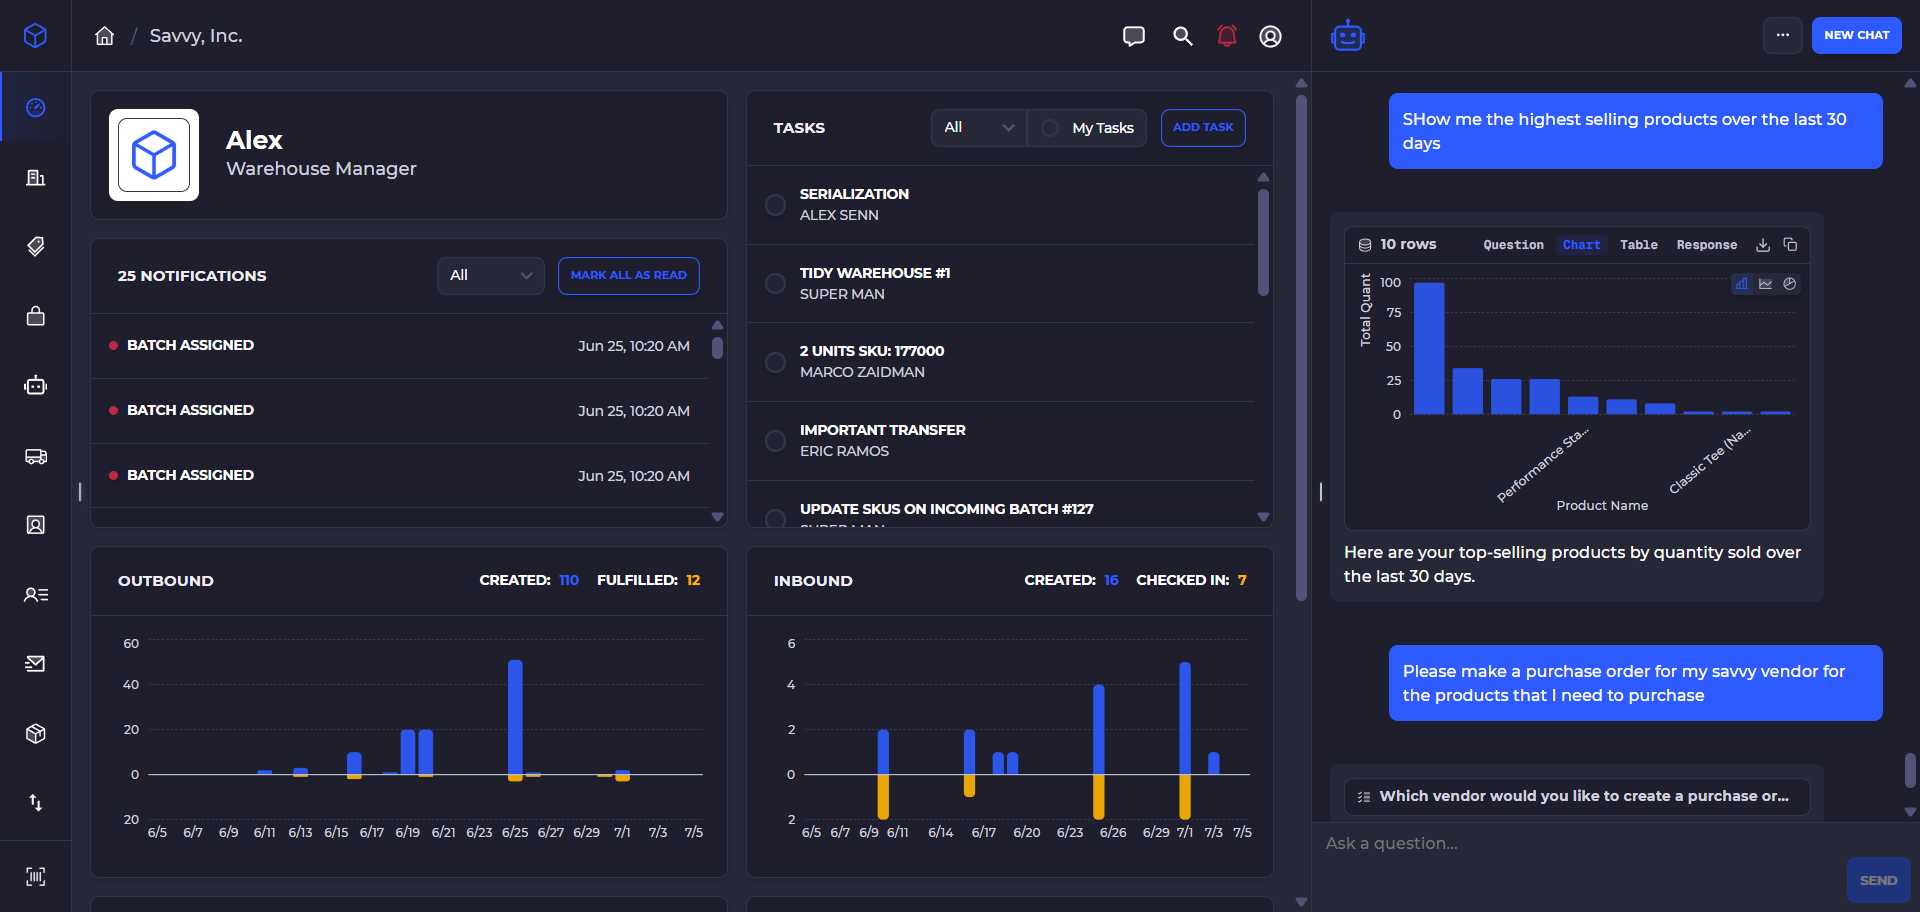Click the inbound Checked In: 7 value
Image resolution: width=1920 pixels, height=912 pixels.
tap(1242, 580)
